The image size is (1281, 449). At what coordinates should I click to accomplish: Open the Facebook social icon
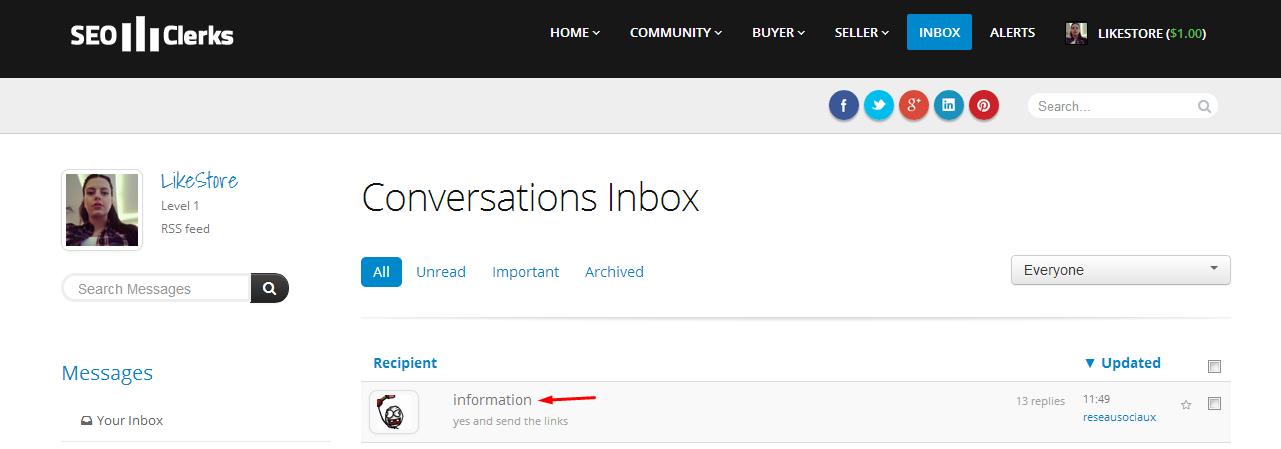point(844,105)
